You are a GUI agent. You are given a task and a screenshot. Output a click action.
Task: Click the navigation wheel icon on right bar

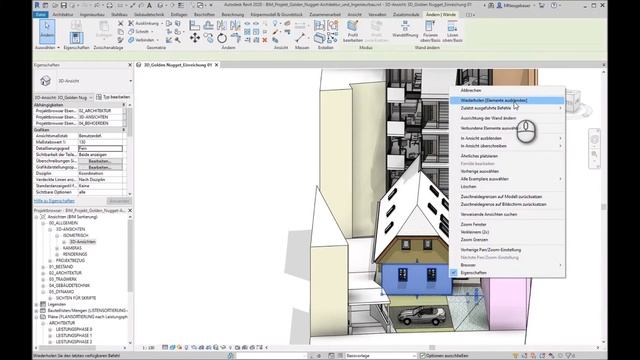click(x=594, y=140)
